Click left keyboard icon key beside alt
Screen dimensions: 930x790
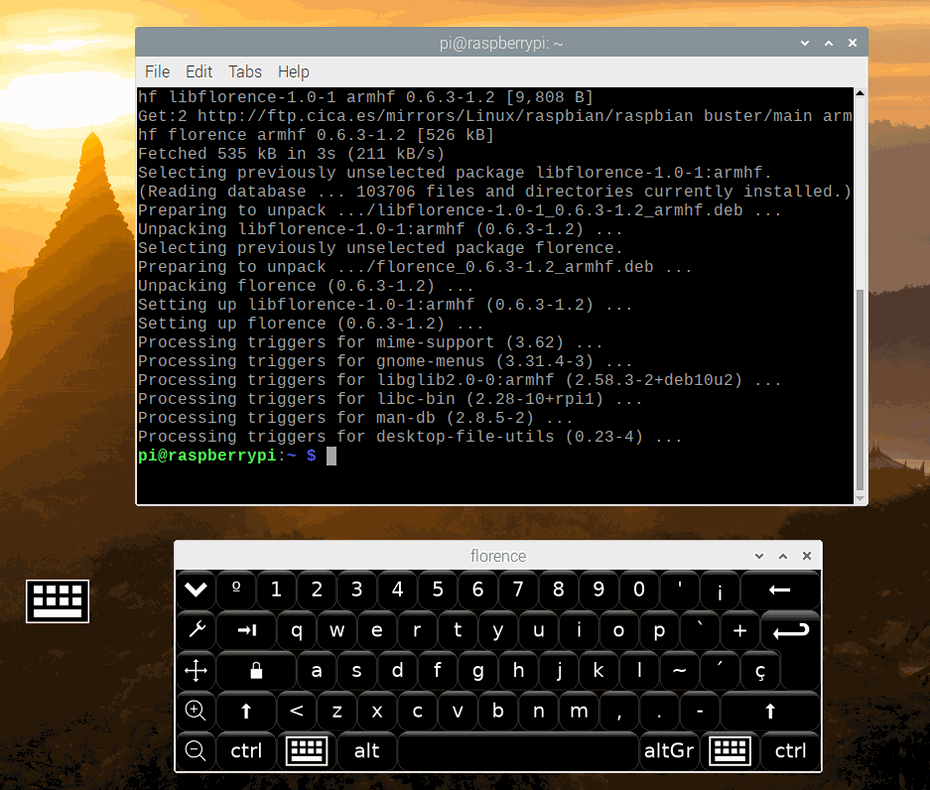coord(307,751)
